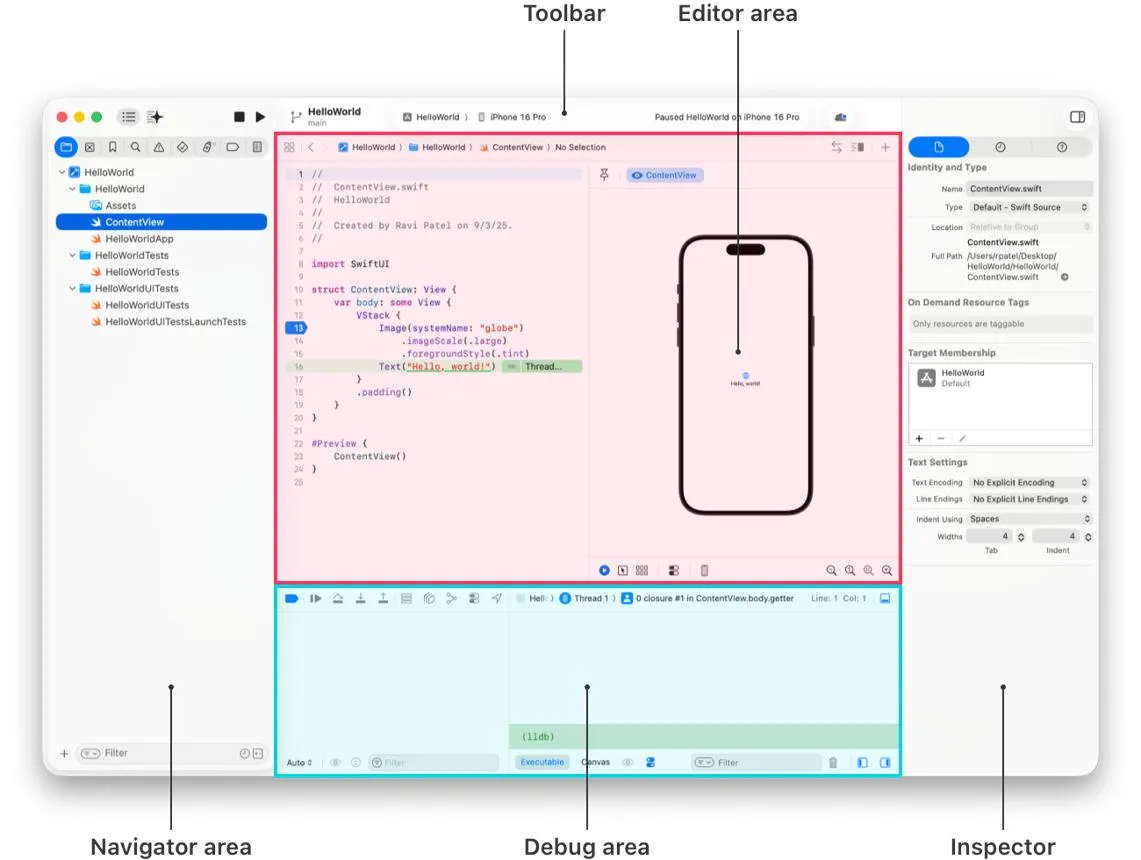The image size is (1141, 860).
Task: Switch to the History inspector tab
Action: coord(1001,147)
